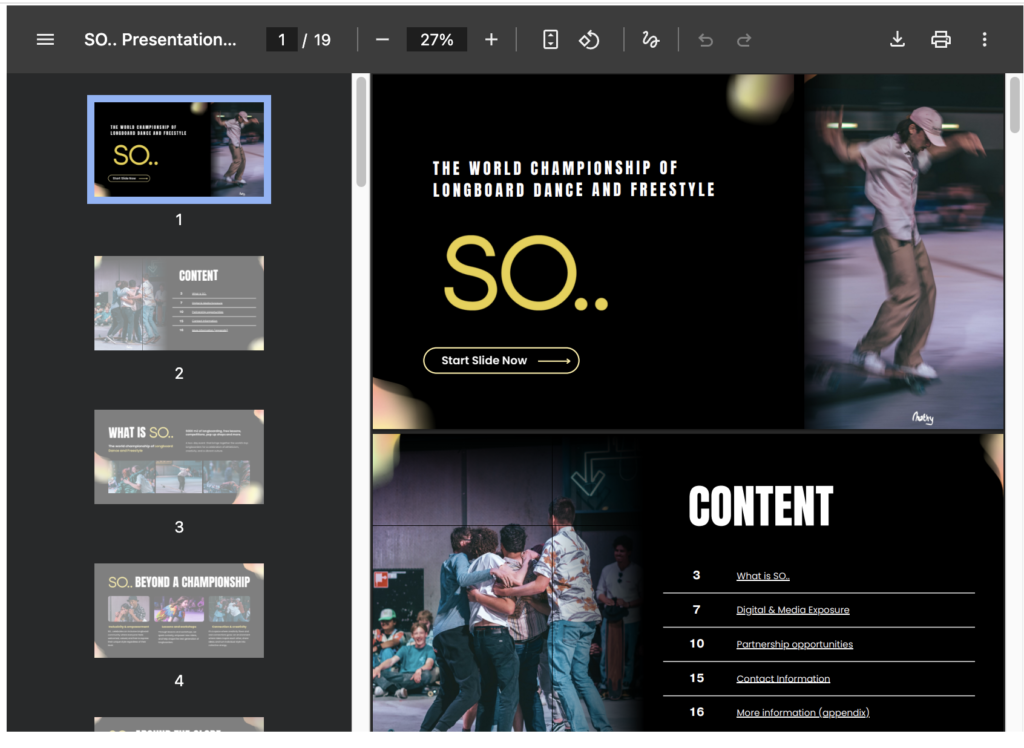Rotate the document counterclockwise

pos(589,40)
